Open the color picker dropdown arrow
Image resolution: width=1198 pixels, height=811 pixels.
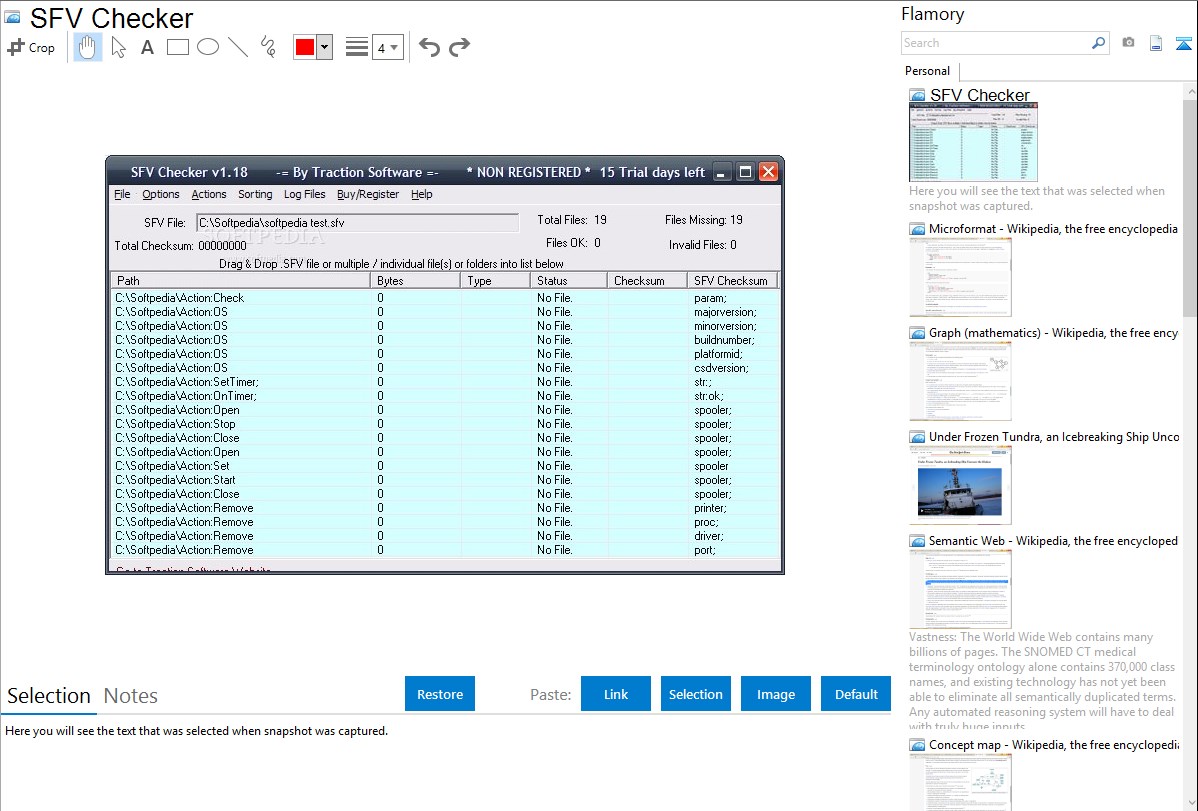tap(325, 47)
